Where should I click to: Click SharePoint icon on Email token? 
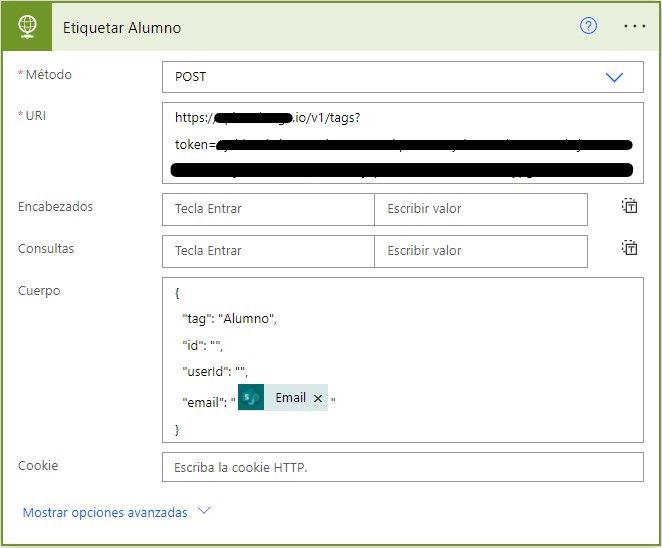(251, 397)
